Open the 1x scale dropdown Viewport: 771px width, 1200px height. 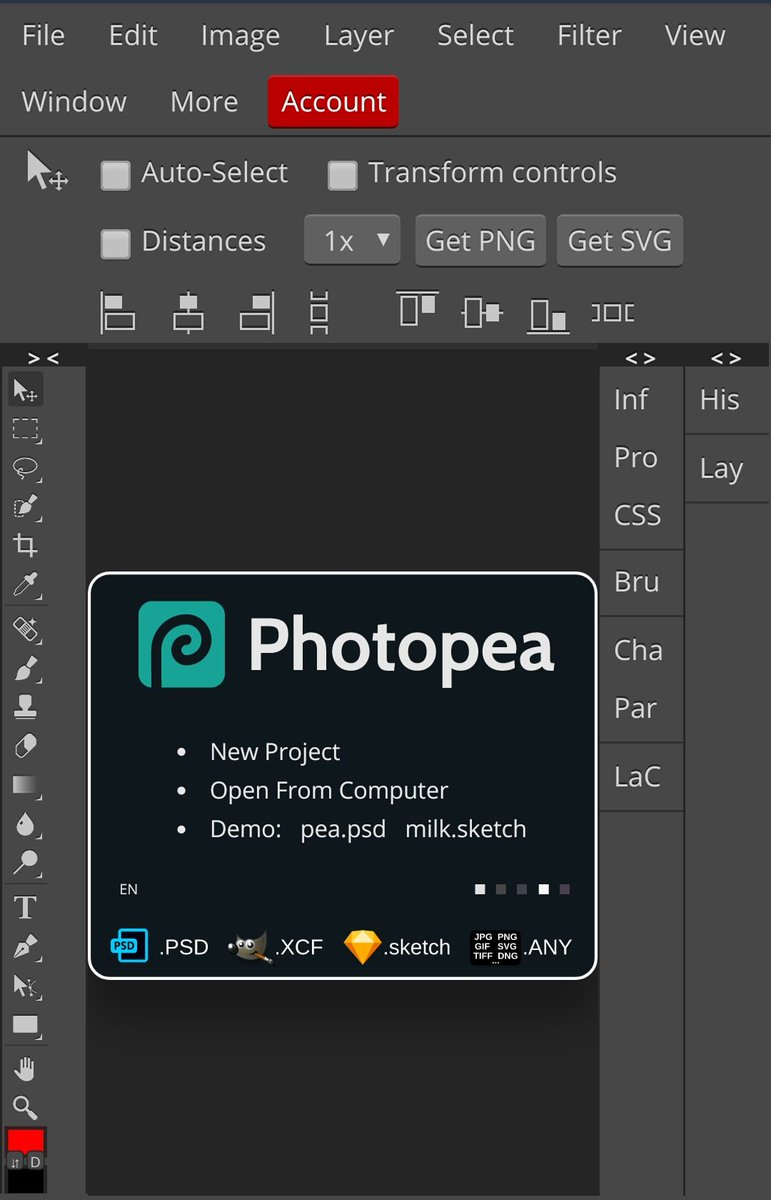point(352,241)
